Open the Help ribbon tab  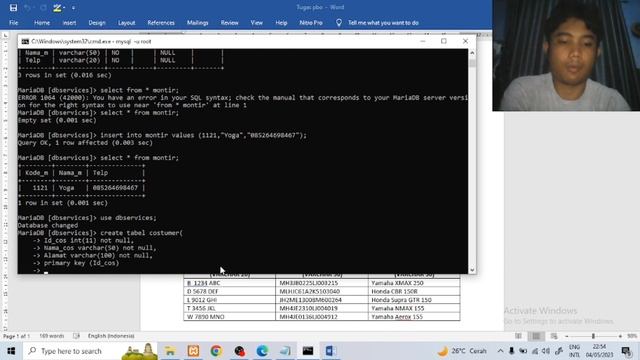pyautogui.click(x=281, y=23)
